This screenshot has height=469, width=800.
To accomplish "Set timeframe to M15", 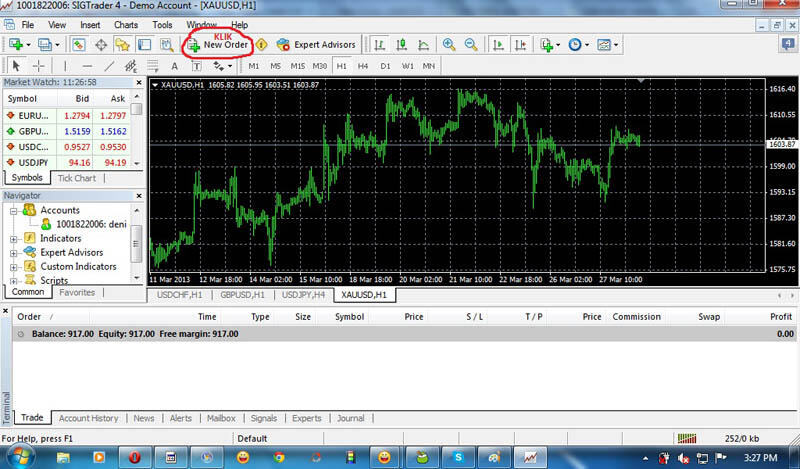I will point(297,66).
